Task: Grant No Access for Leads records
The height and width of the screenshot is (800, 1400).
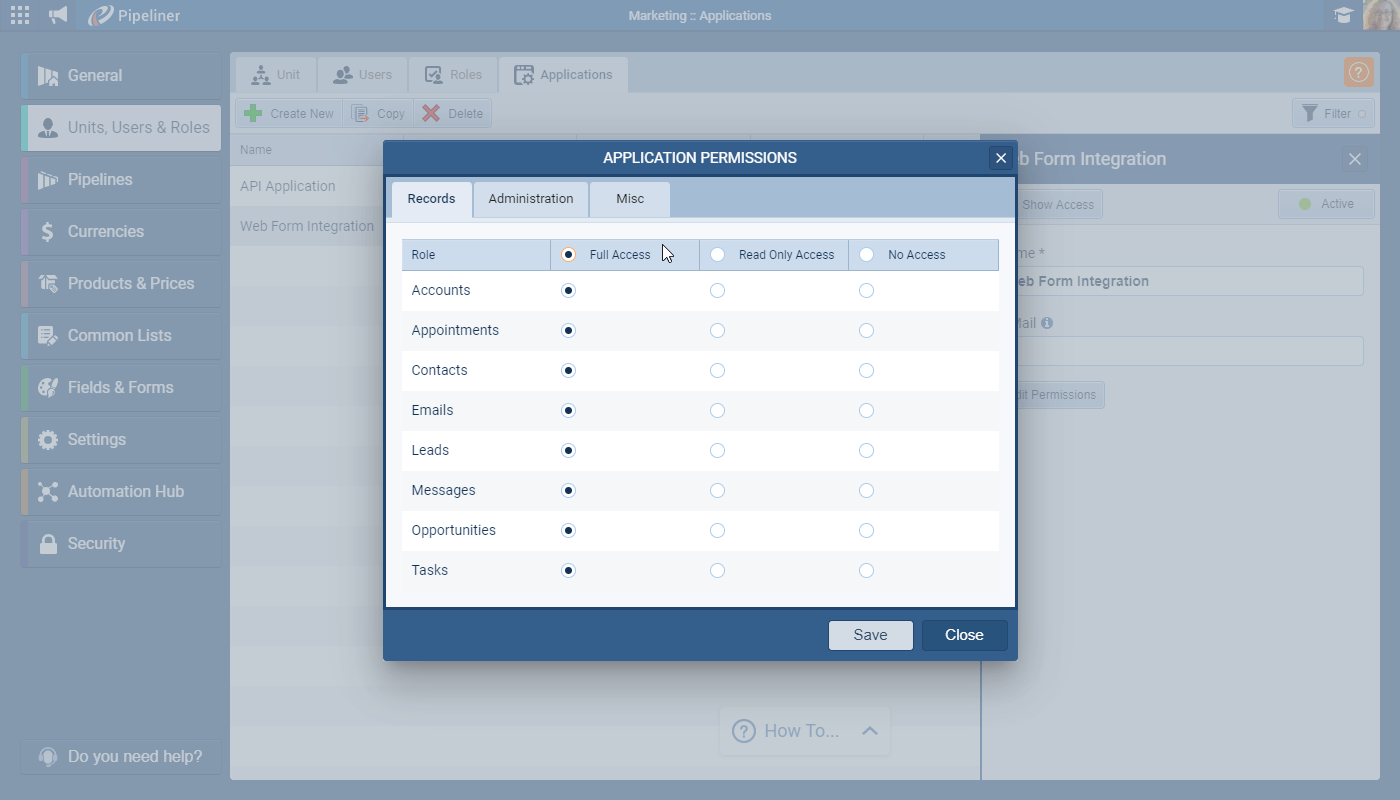Action: click(866, 450)
